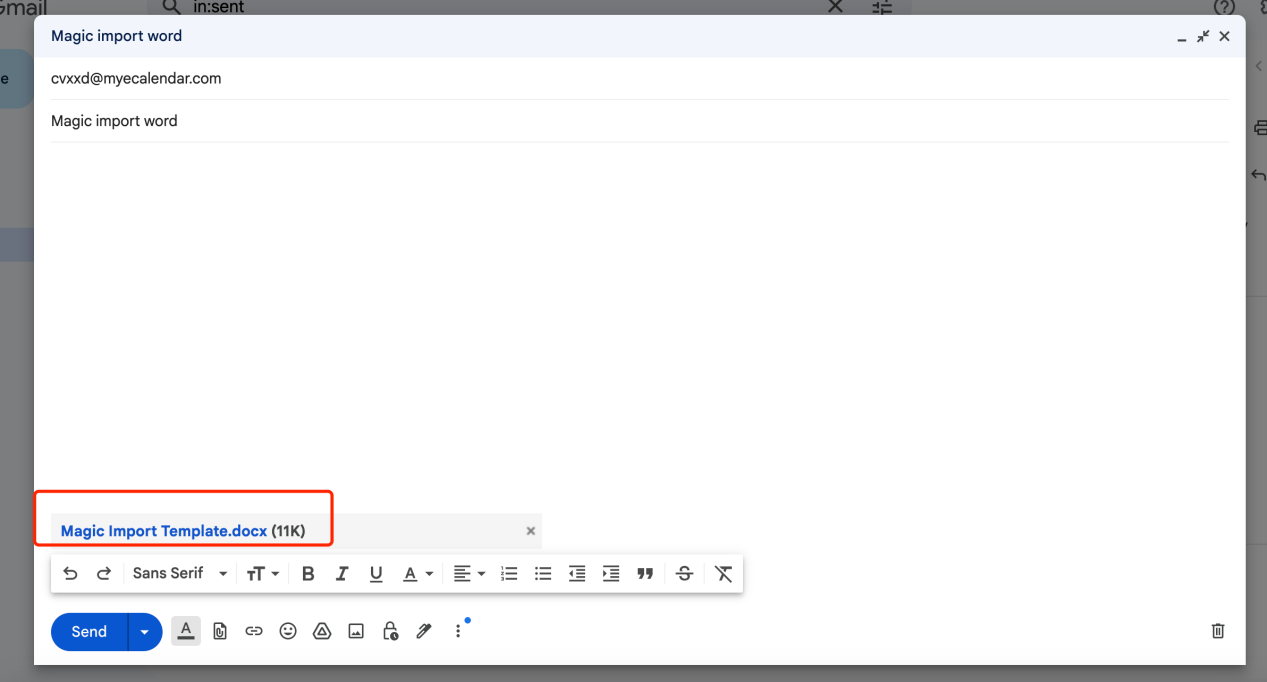
Task: Open the emoji picker
Action: tap(288, 631)
